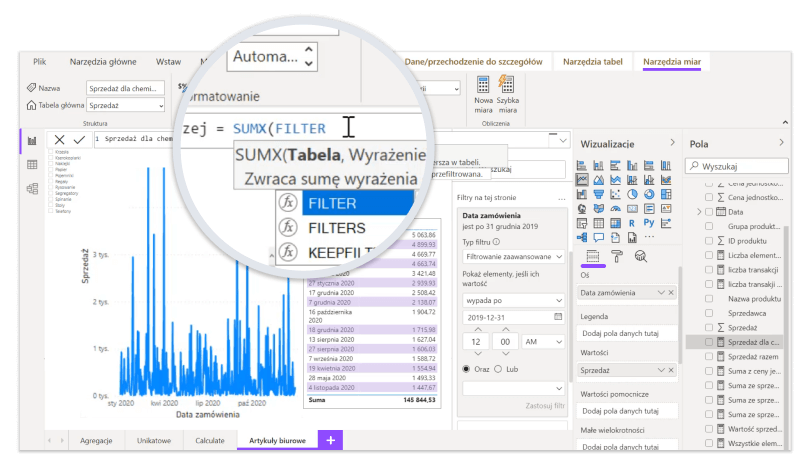The height and width of the screenshot is (472, 807).
Task: Switch to Narzędzia główne ribbon tab
Action: (x=103, y=62)
